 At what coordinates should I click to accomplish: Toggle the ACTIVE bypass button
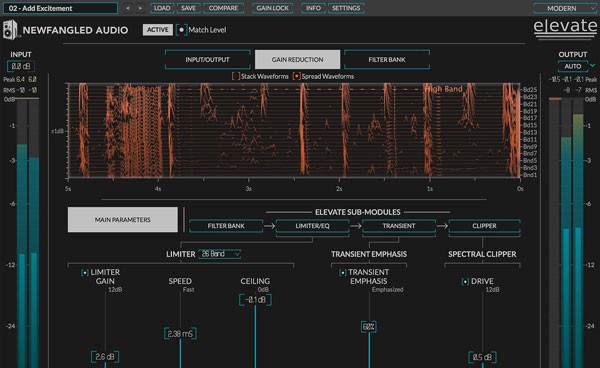pyautogui.click(x=158, y=30)
